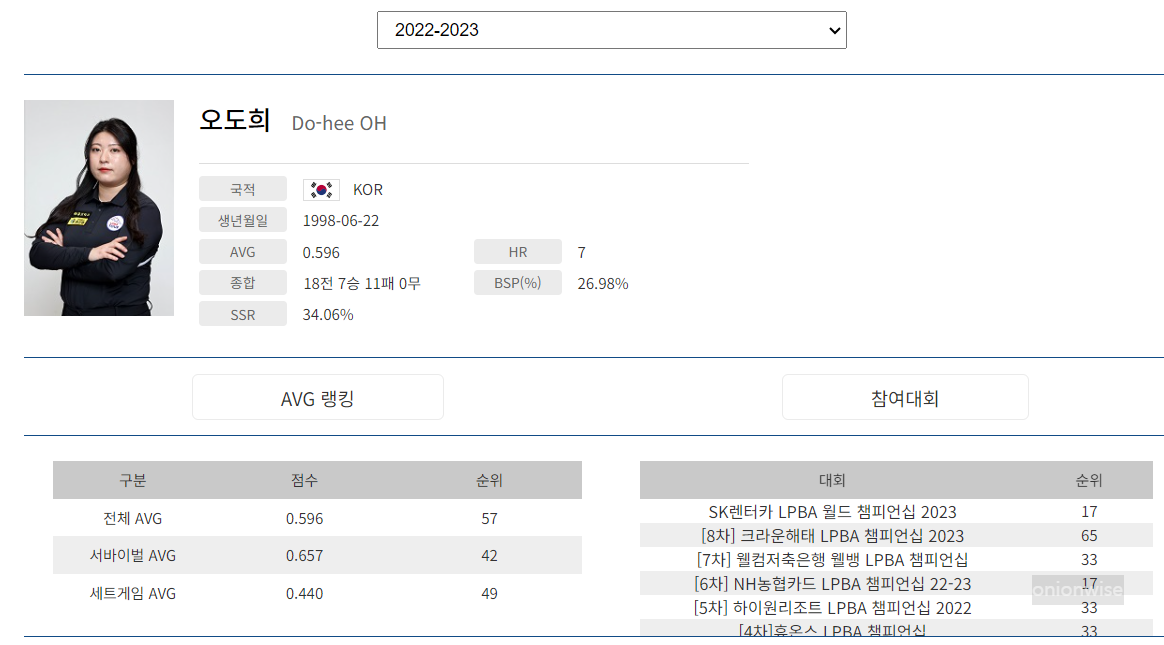Click the player photo of 오도희
Screen dimensions: 1164x645
click(99, 207)
